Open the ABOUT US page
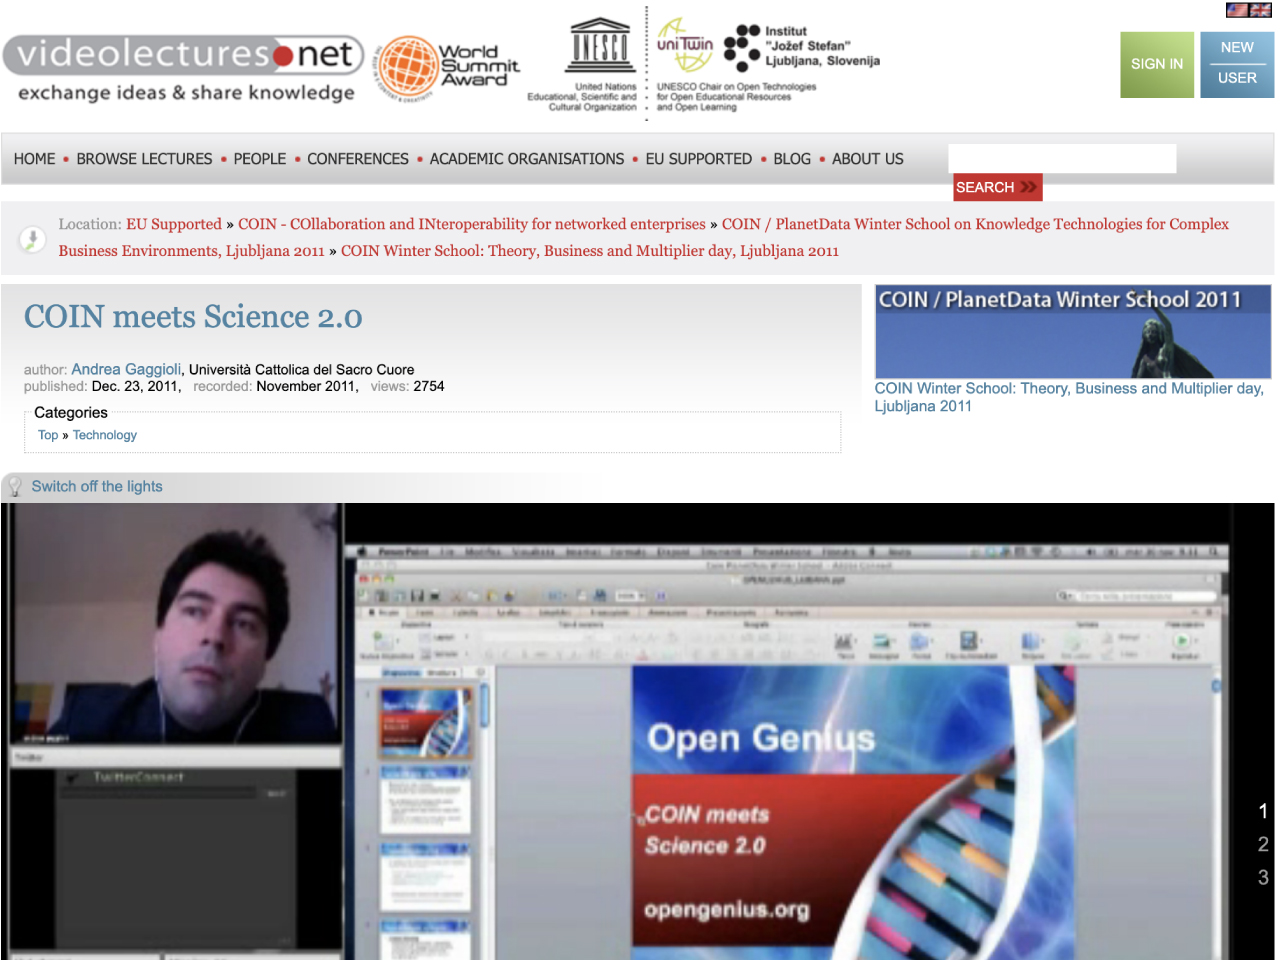Screen dimensions: 1280x960 tap(868, 159)
